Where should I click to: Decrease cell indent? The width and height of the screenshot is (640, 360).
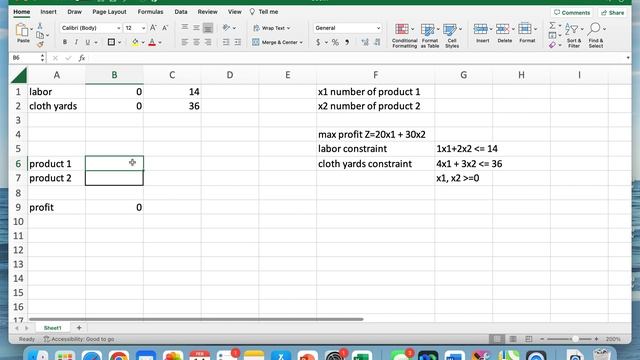226,42
